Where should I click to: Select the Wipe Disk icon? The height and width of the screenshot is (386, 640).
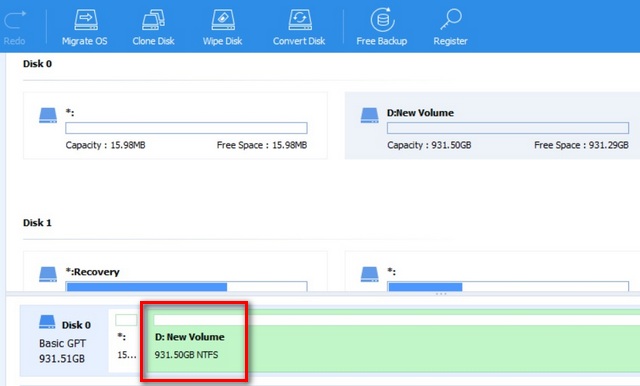[223, 20]
